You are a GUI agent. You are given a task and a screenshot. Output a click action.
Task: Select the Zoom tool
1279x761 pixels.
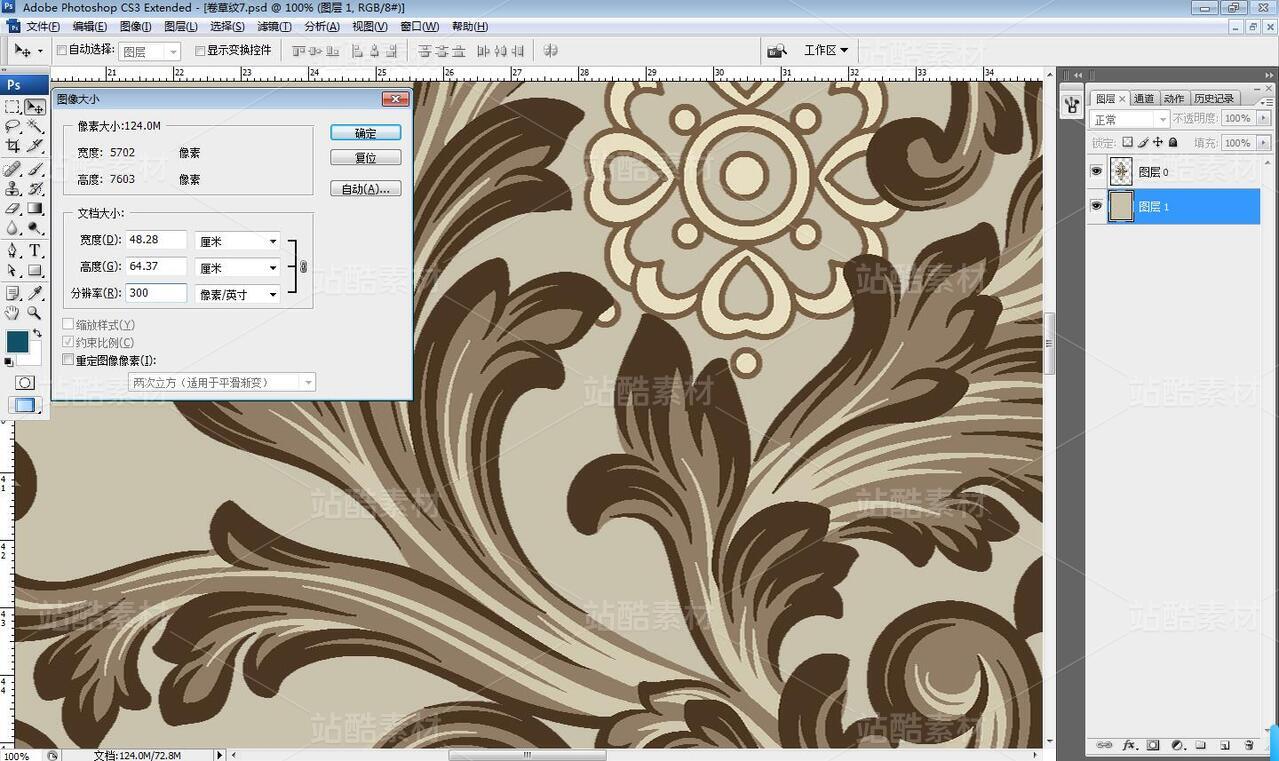[35, 313]
